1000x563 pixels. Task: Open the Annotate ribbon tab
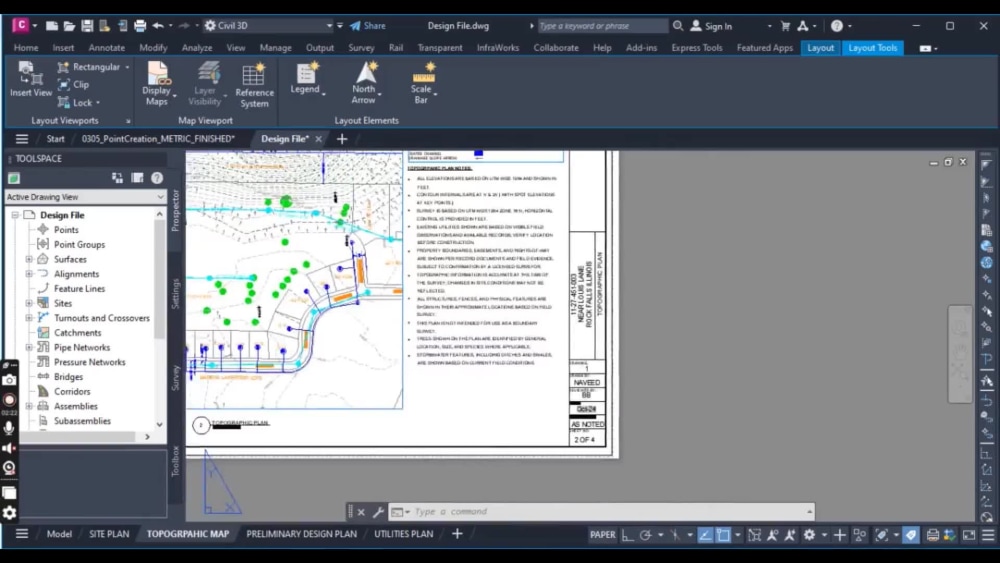pos(107,48)
